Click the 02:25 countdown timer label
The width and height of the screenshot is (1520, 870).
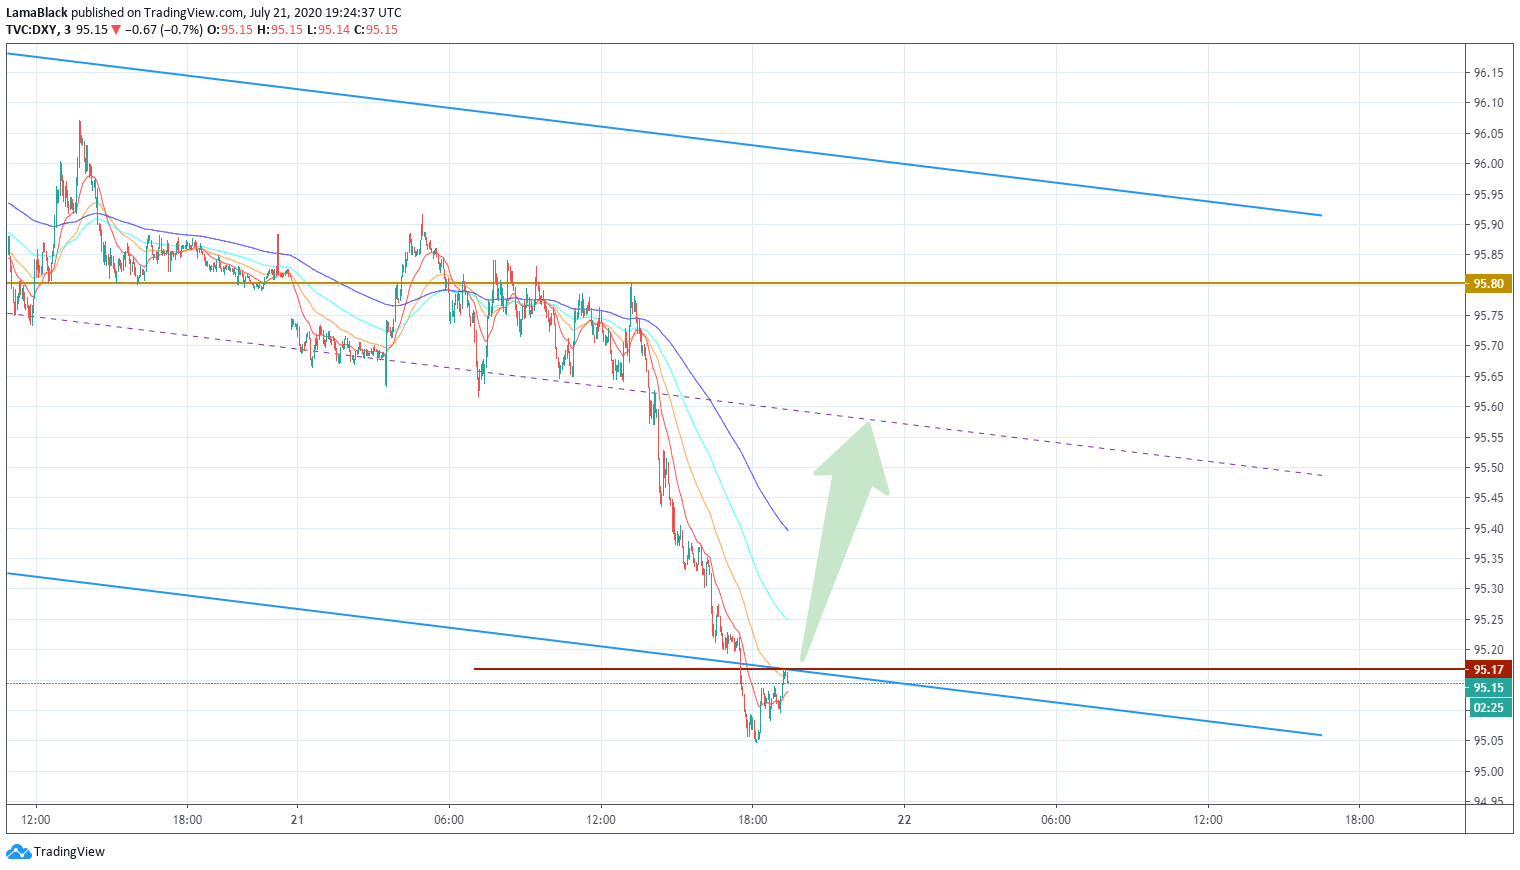[x=1489, y=707]
